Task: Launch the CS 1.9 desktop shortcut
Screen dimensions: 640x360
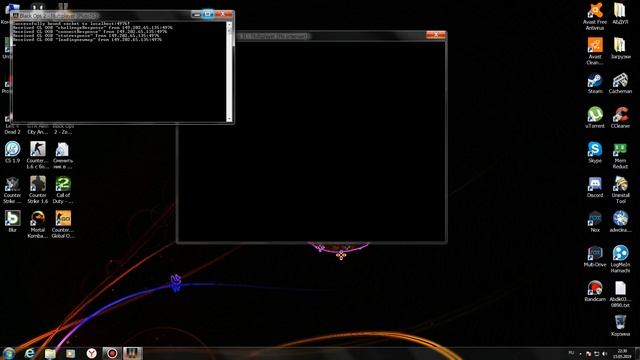Action: point(12,152)
